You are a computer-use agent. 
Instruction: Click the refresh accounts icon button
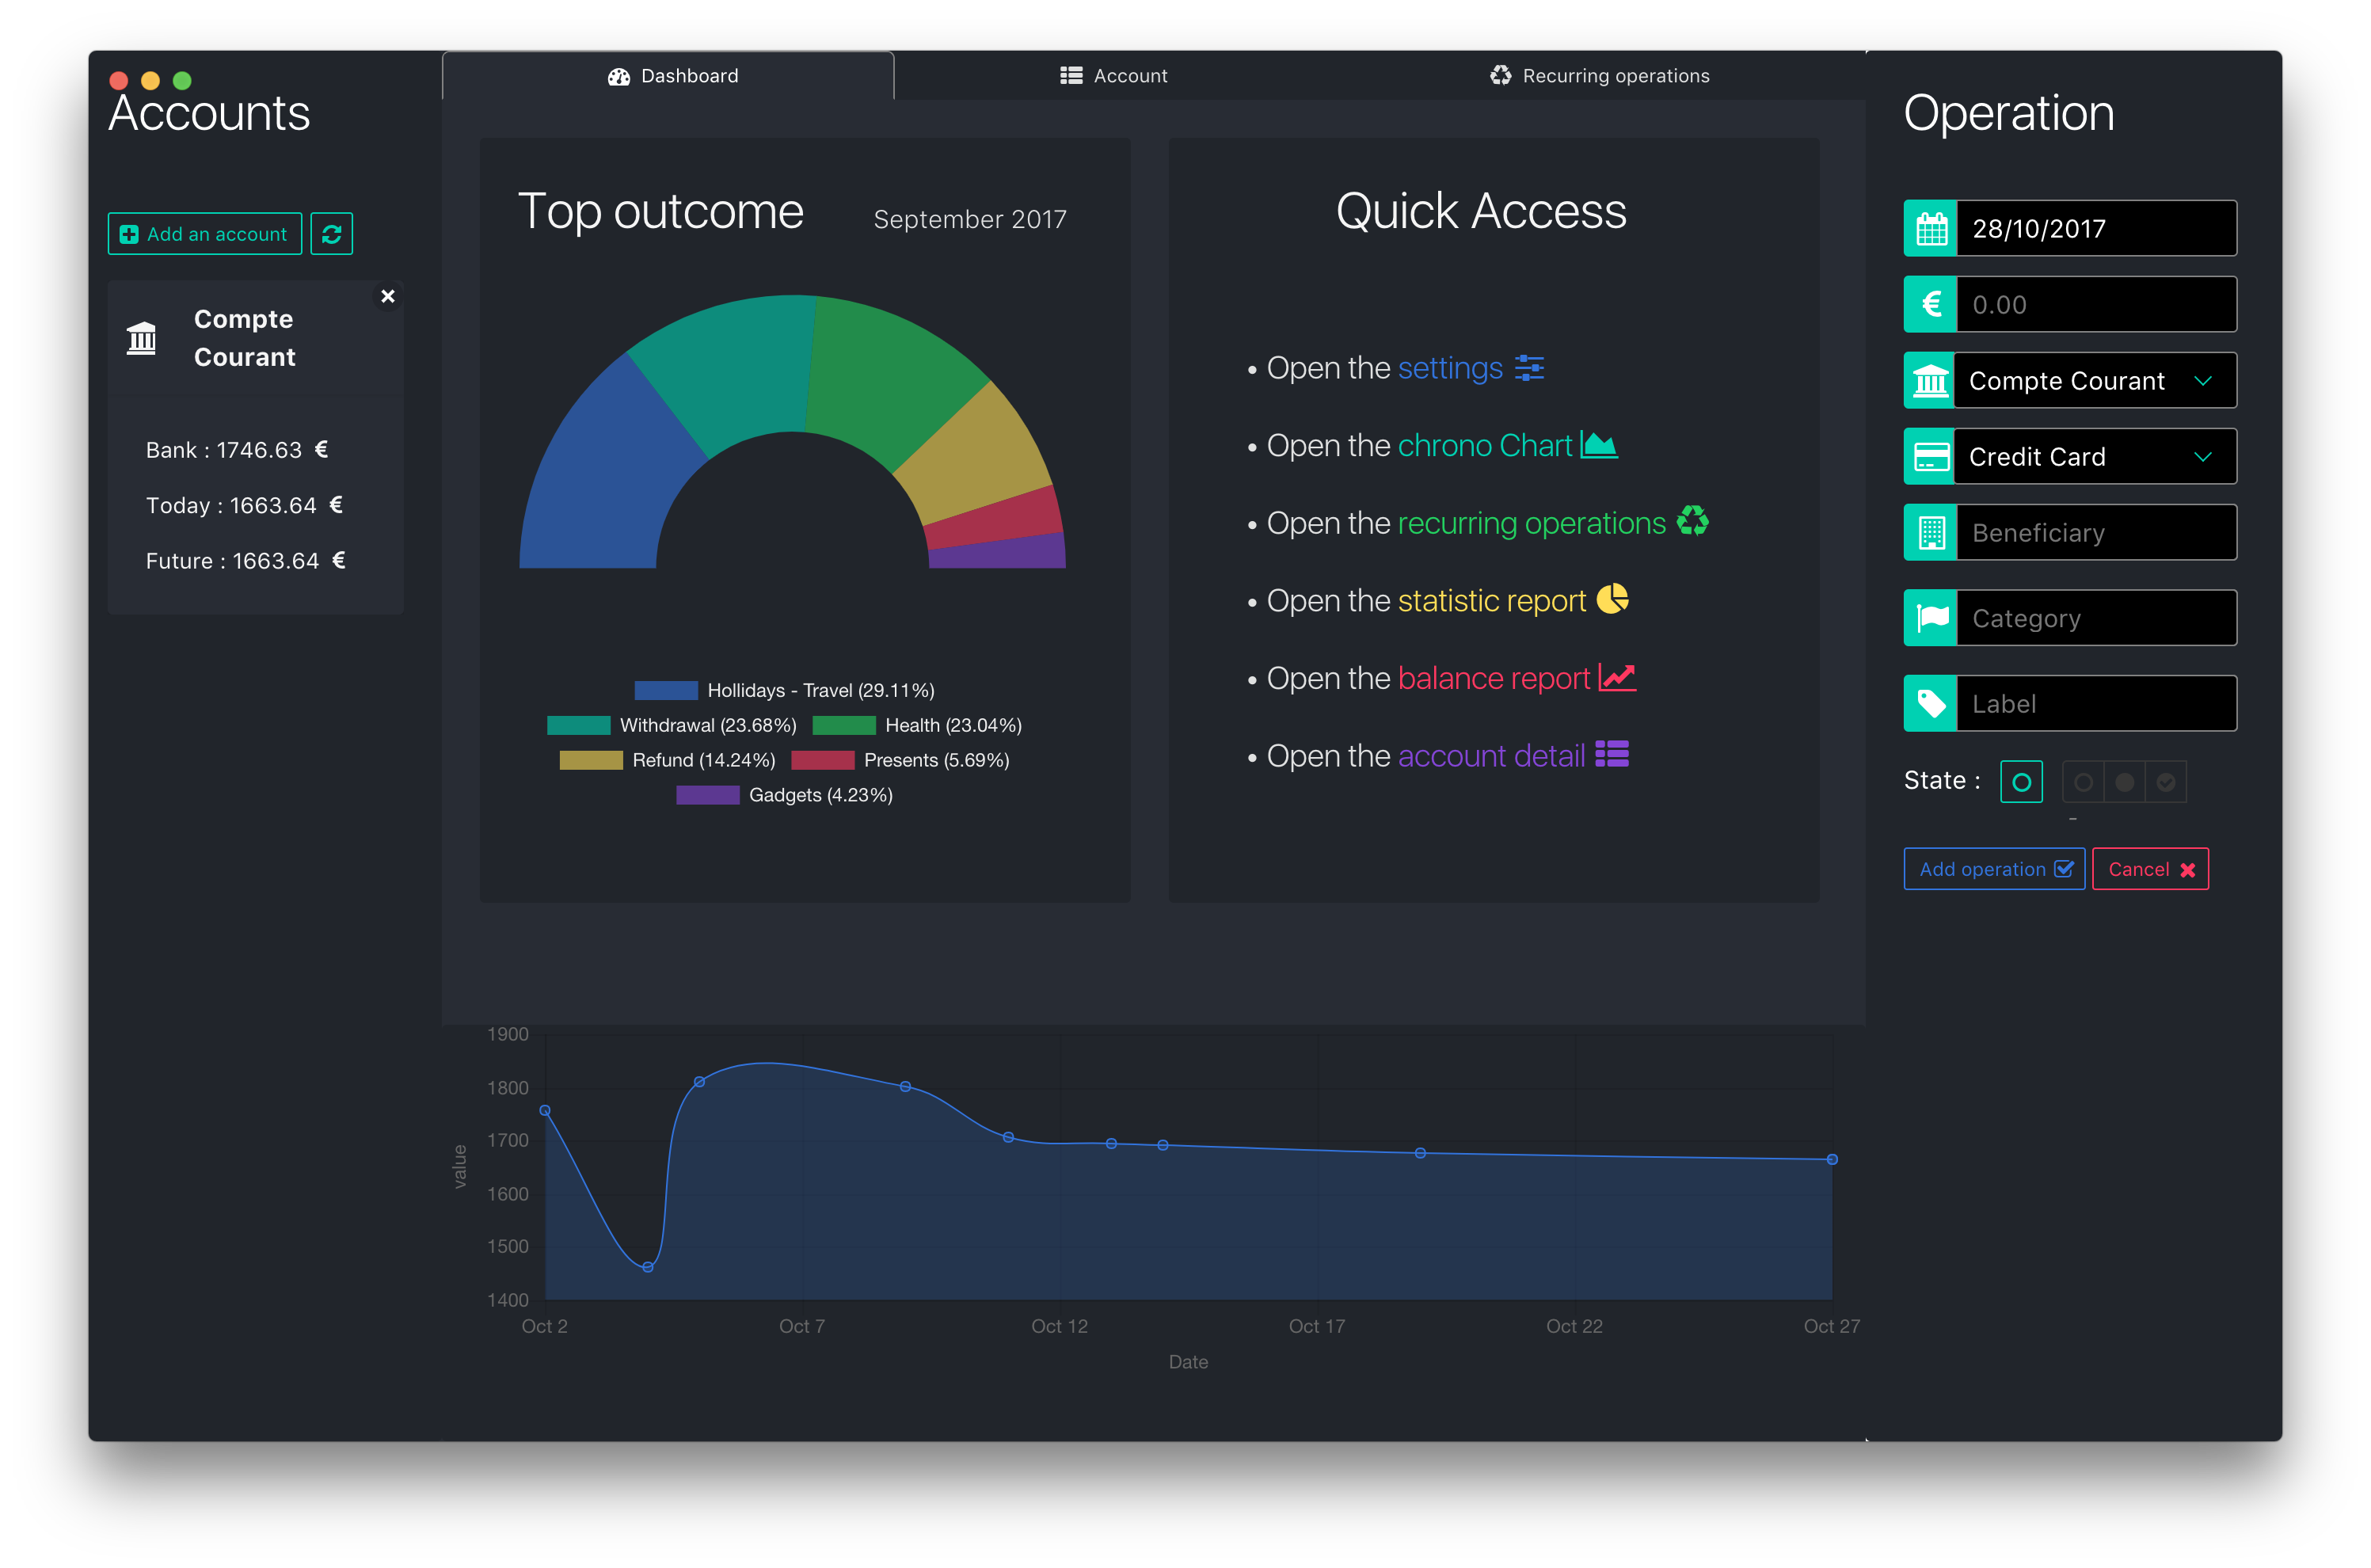331,234
